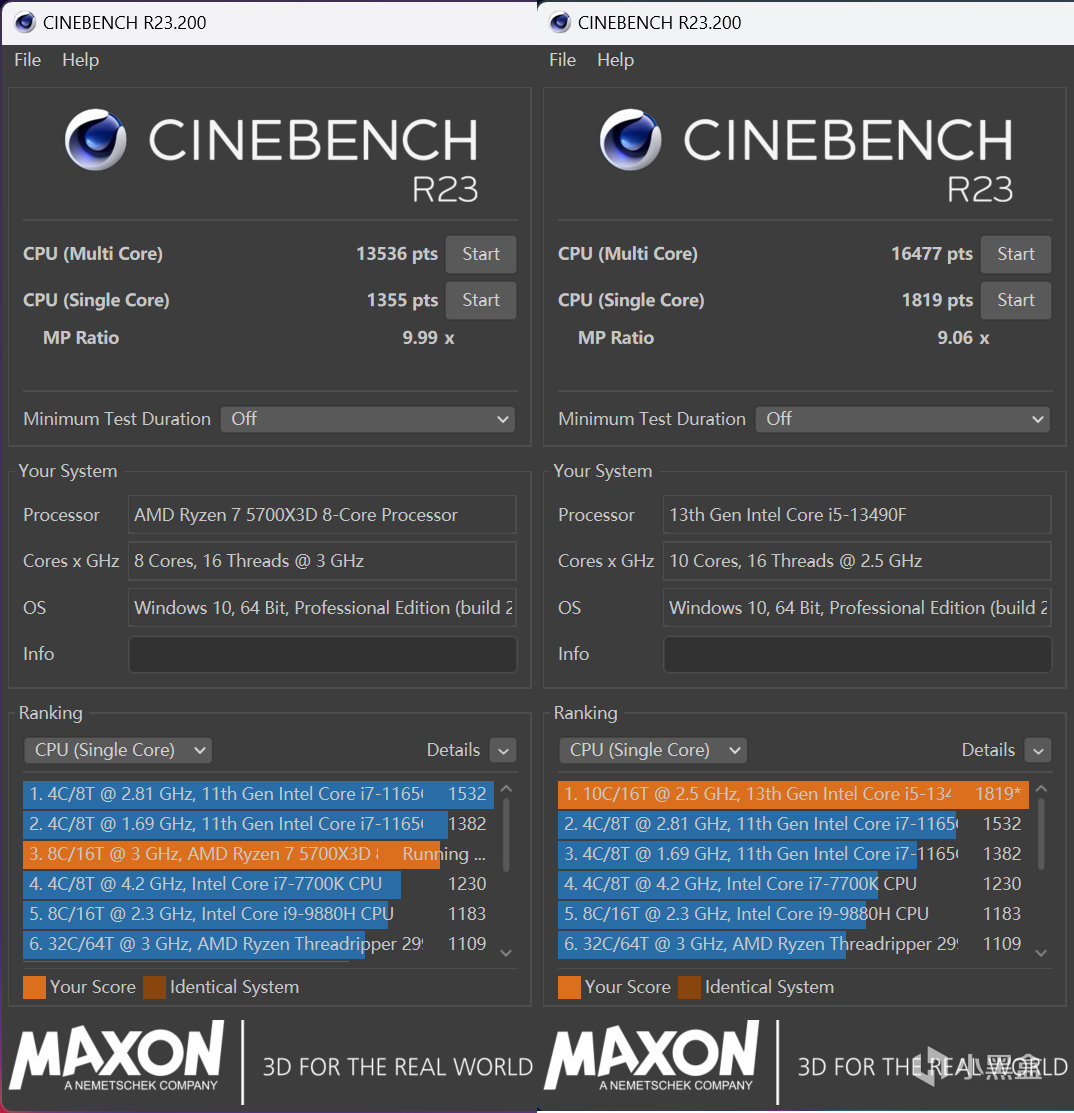Select left ranking row 2, score 1382
Screen dimensions: 1074x1113
pos(258,824)
